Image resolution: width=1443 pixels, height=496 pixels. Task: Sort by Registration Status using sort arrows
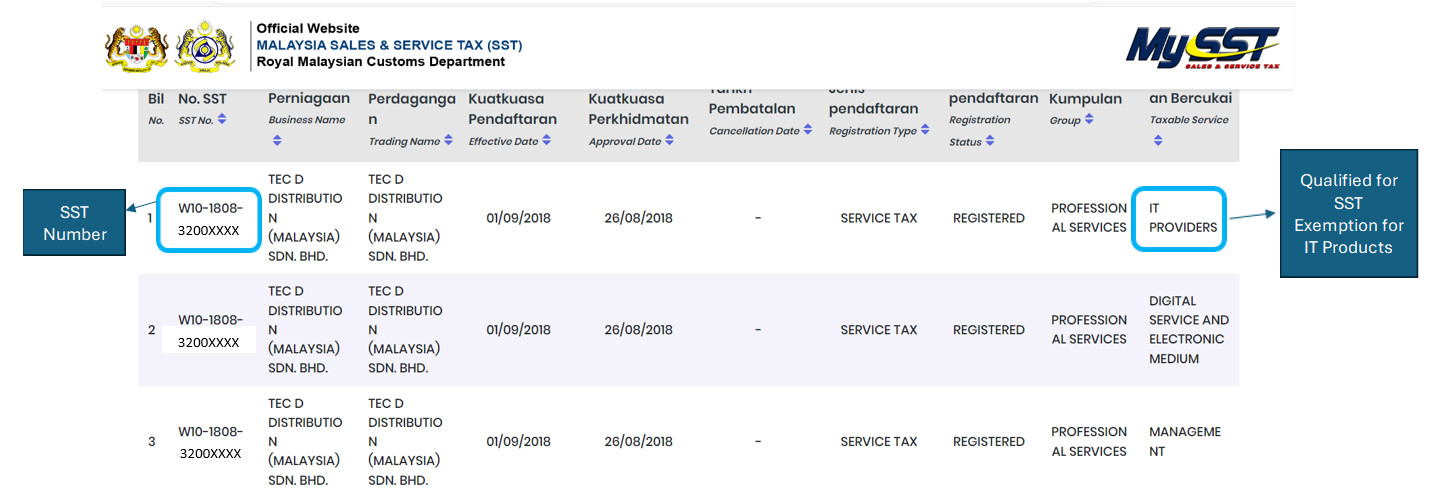pyautogui.click(x=990, y=141)
